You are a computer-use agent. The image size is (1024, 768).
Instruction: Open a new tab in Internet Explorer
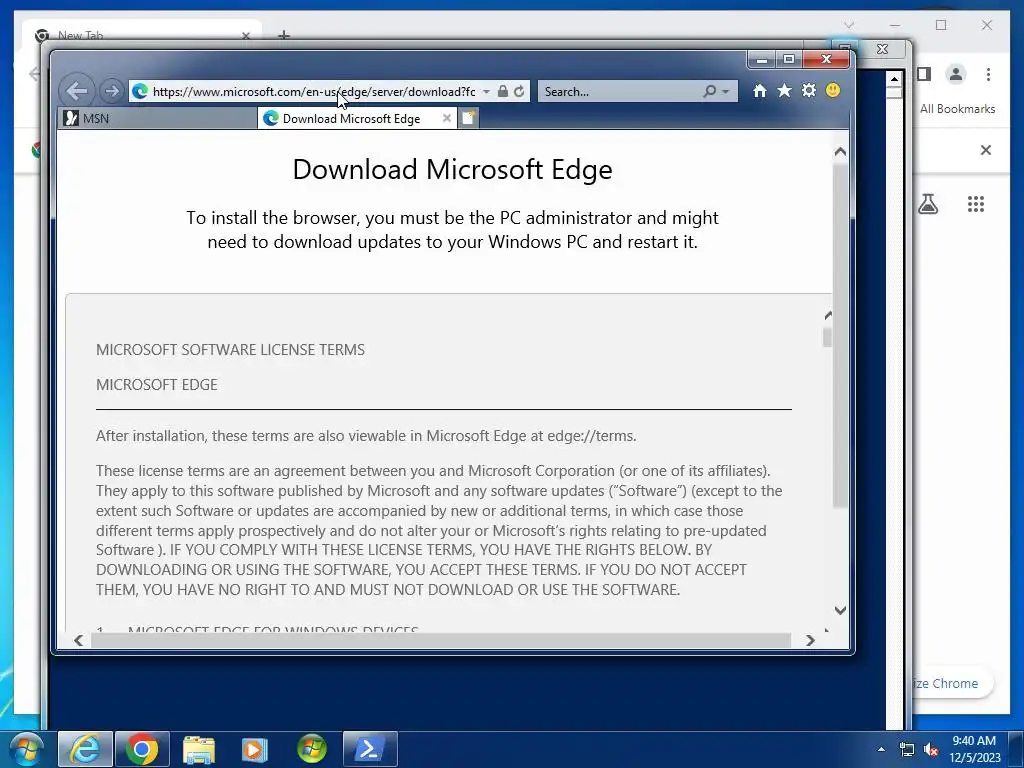468,118
